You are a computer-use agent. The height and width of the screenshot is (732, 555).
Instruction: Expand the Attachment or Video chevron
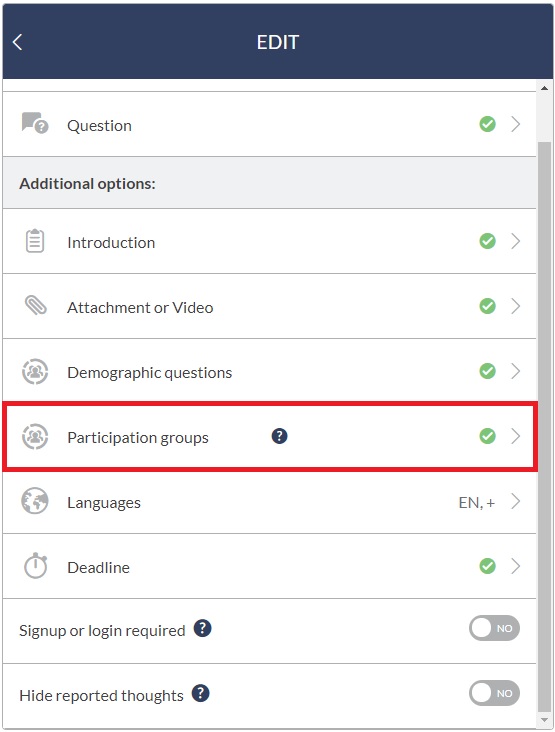click(515, 306)
